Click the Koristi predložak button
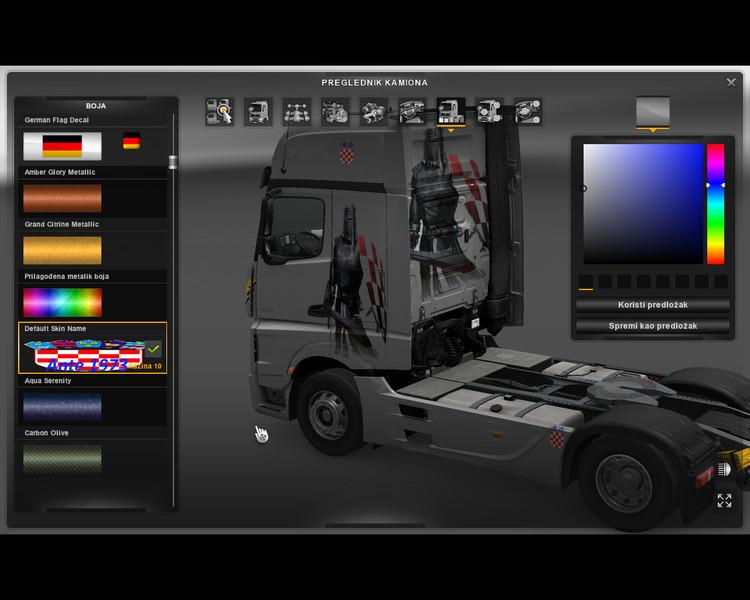 (x=654, y=305)
